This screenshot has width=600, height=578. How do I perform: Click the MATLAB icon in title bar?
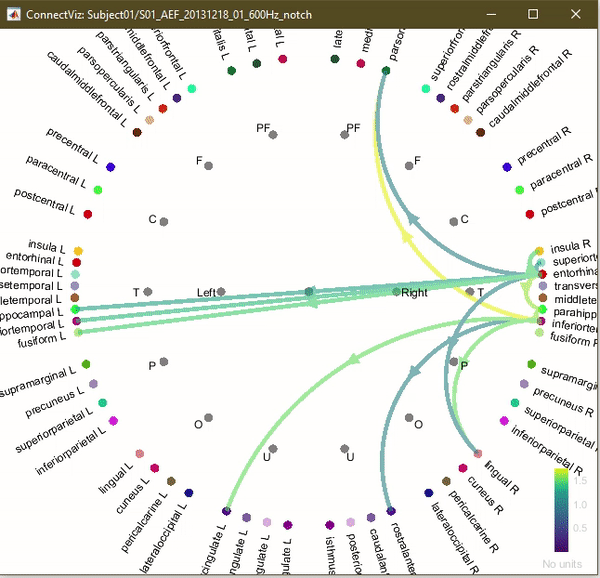click(13, 14)
